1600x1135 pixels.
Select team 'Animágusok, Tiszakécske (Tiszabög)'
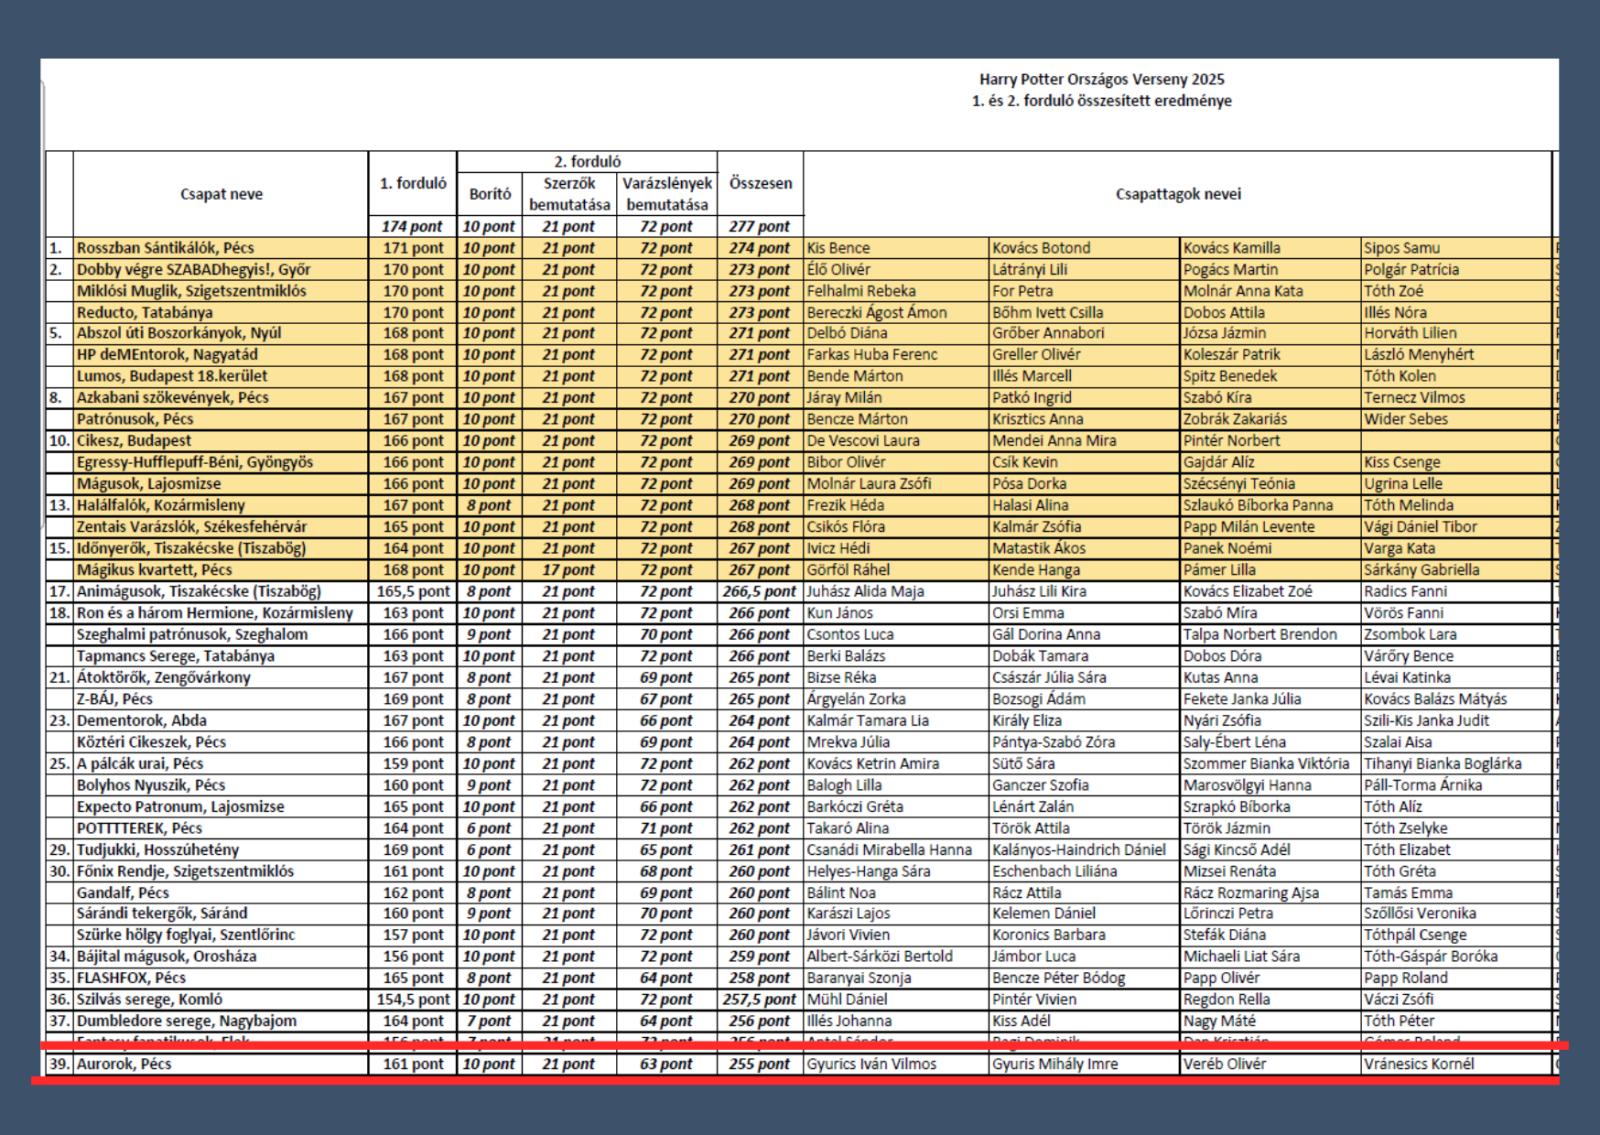[x=199, y=591]
